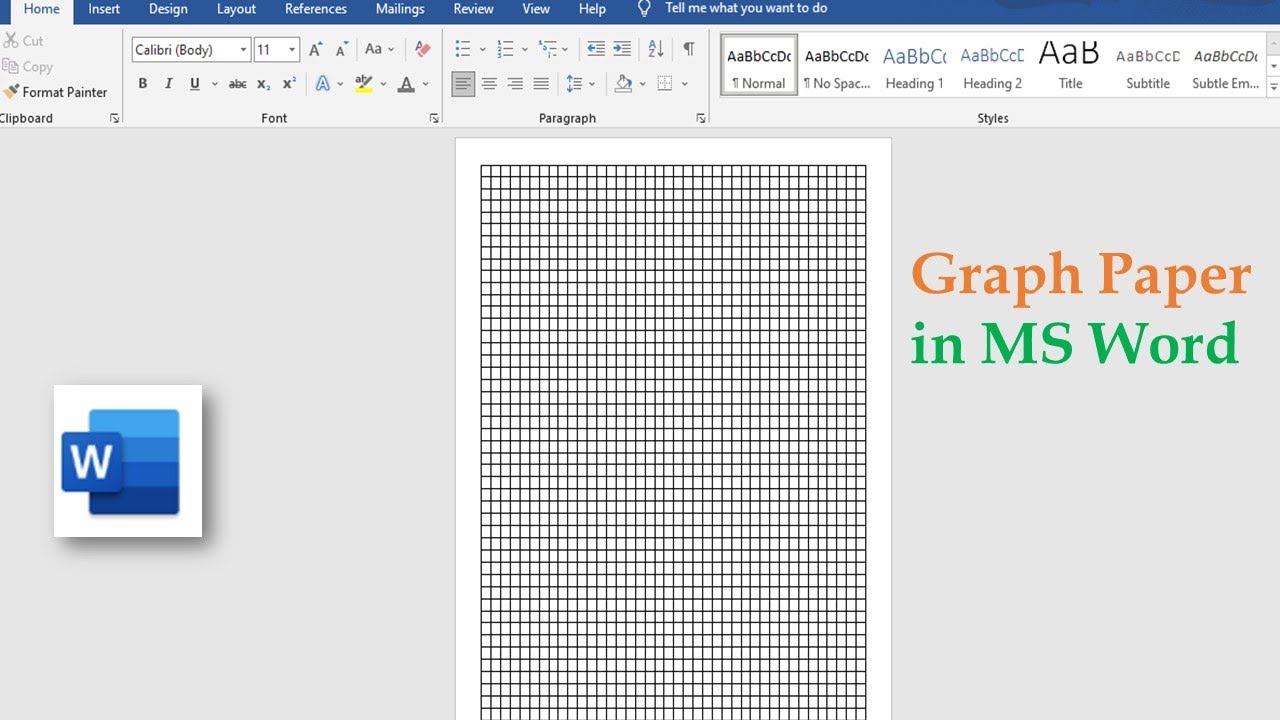Switch to the Mailings tab
This screenshot has width=1280, height=720.
(400, 9)
